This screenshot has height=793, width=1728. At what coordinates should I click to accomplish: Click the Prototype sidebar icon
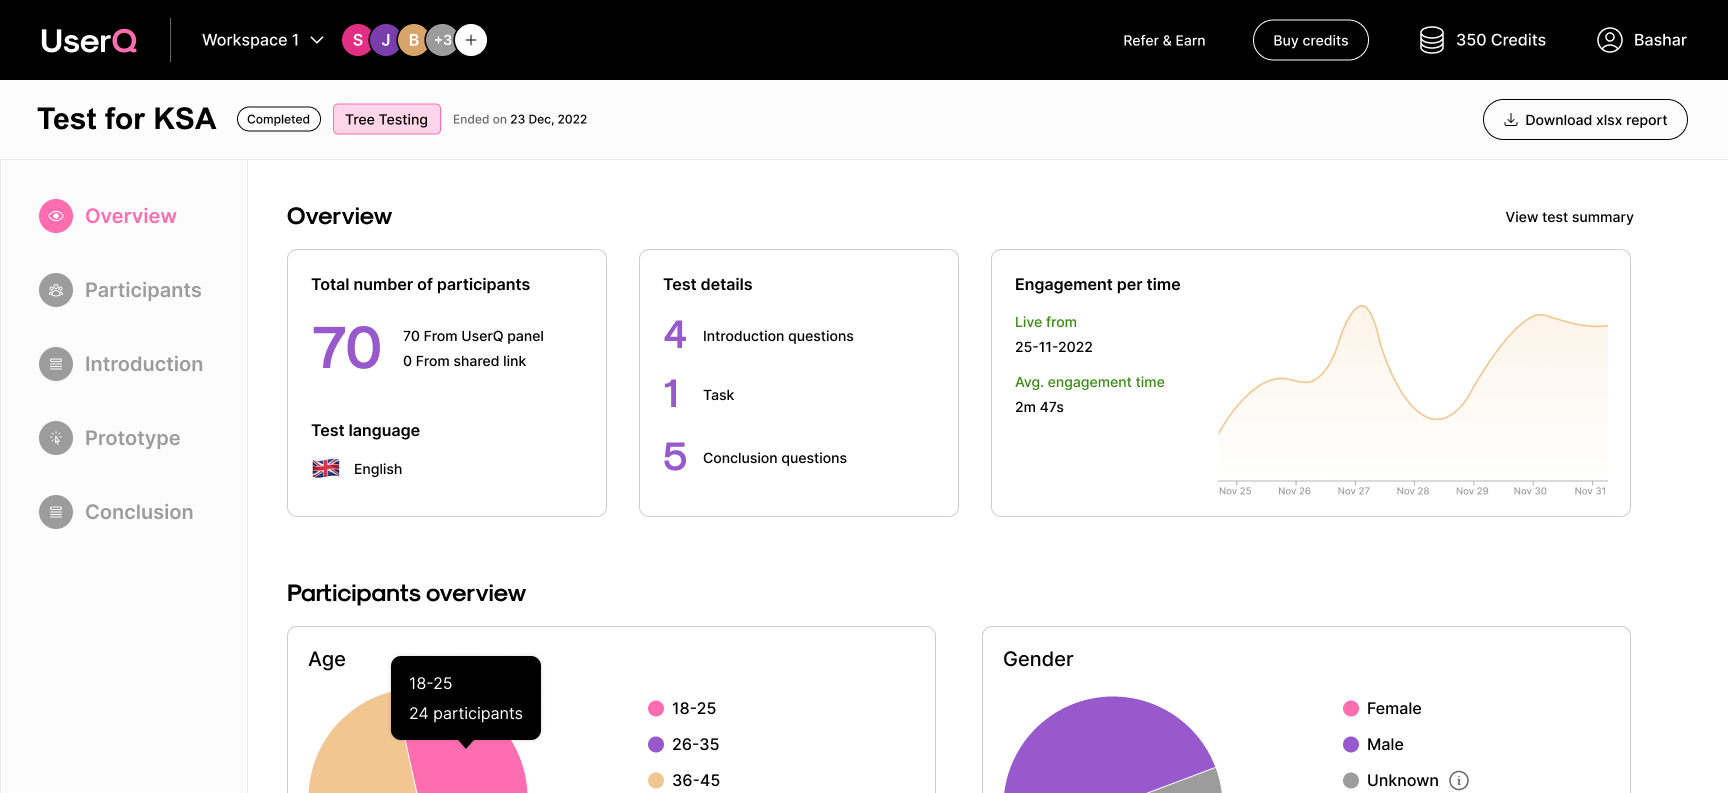pyautogui.click(x=56, y=438)
